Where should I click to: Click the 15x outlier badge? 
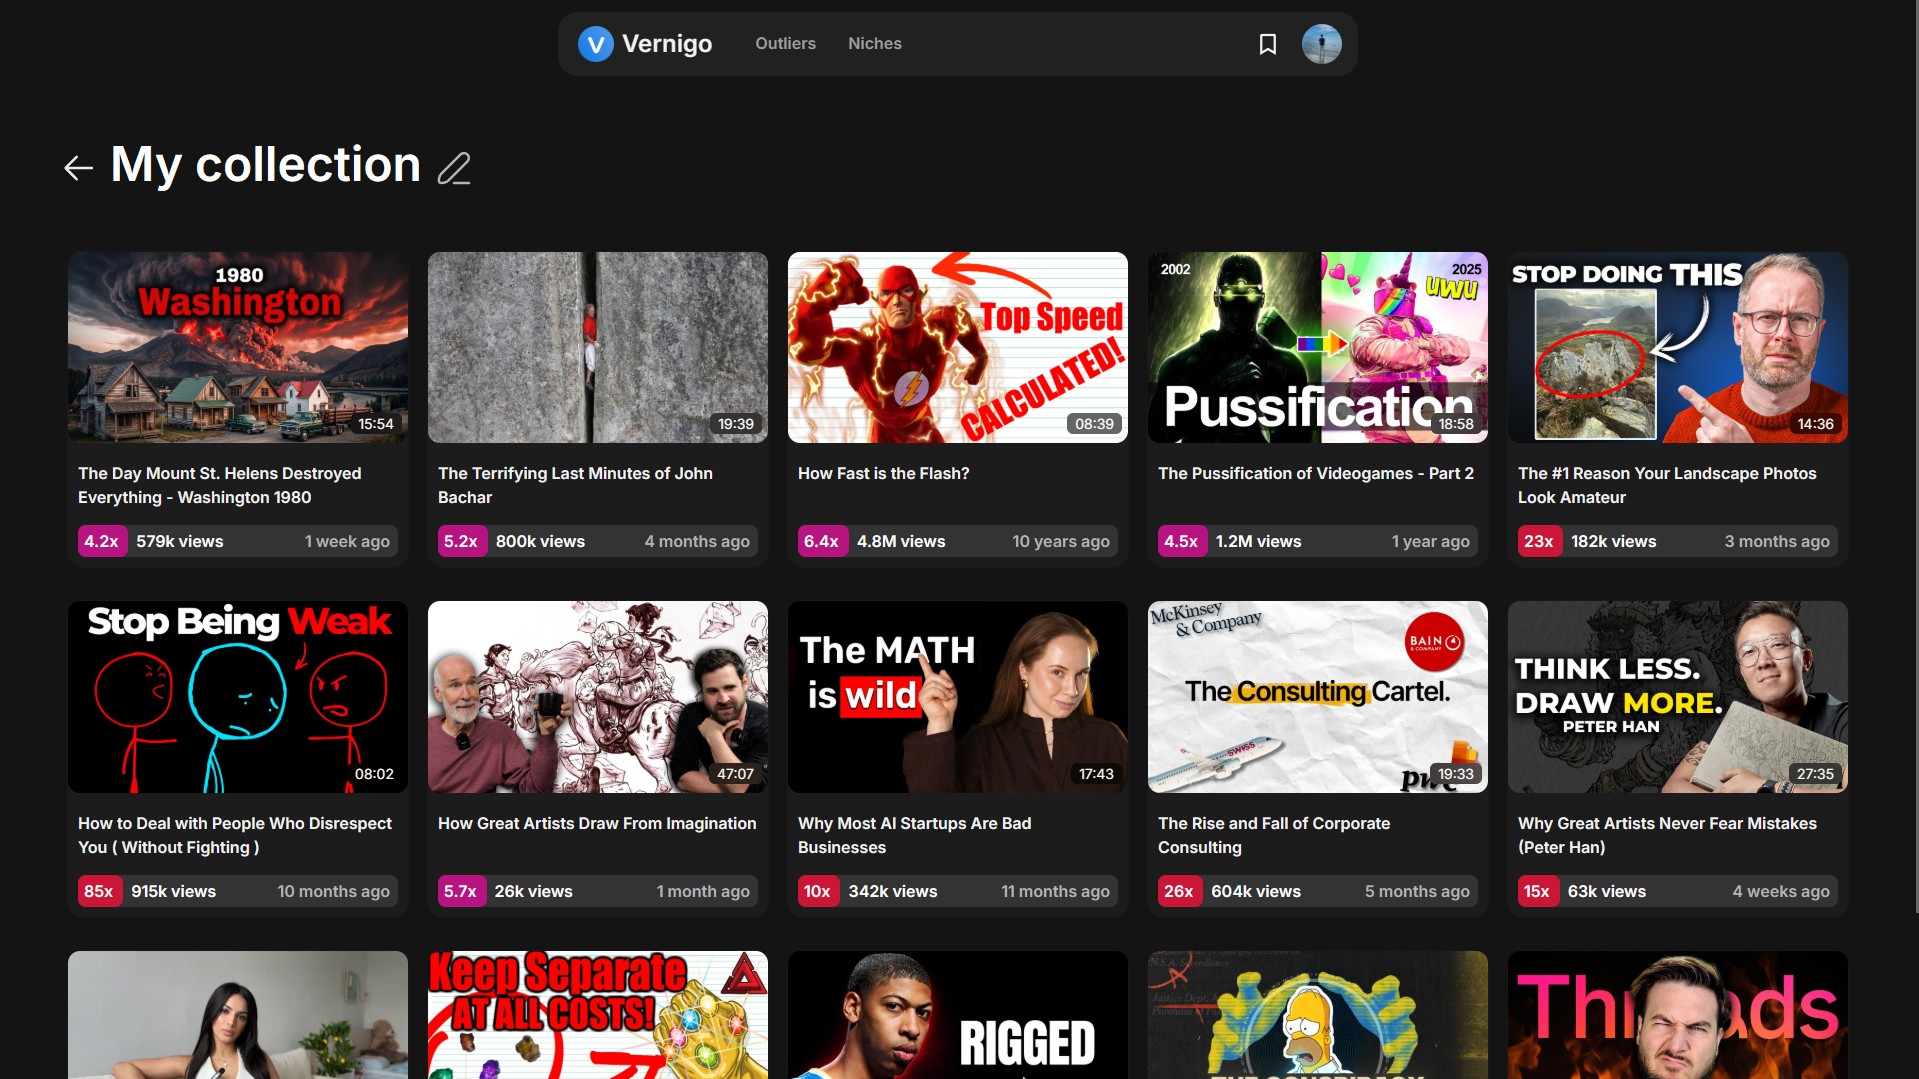pyautogui.click(x=1537, y=891)
